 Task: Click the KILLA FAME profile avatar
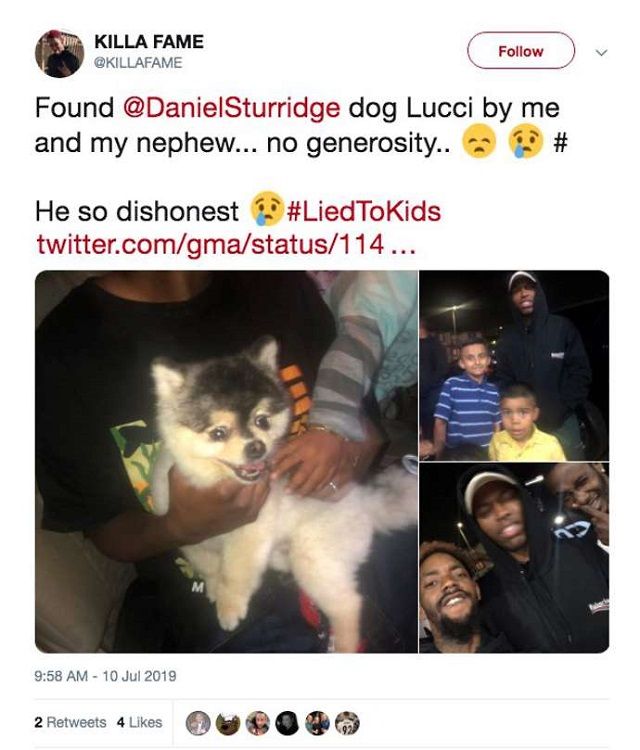point(60,53)
